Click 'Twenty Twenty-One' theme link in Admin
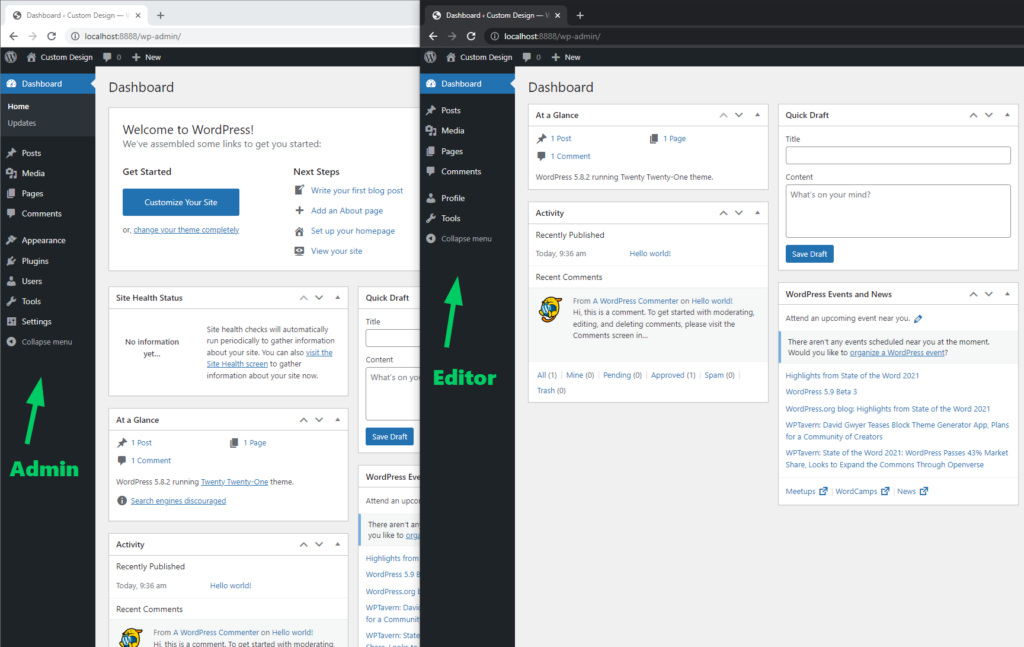This screenshot has width=1024, height=647. [234, 482]
